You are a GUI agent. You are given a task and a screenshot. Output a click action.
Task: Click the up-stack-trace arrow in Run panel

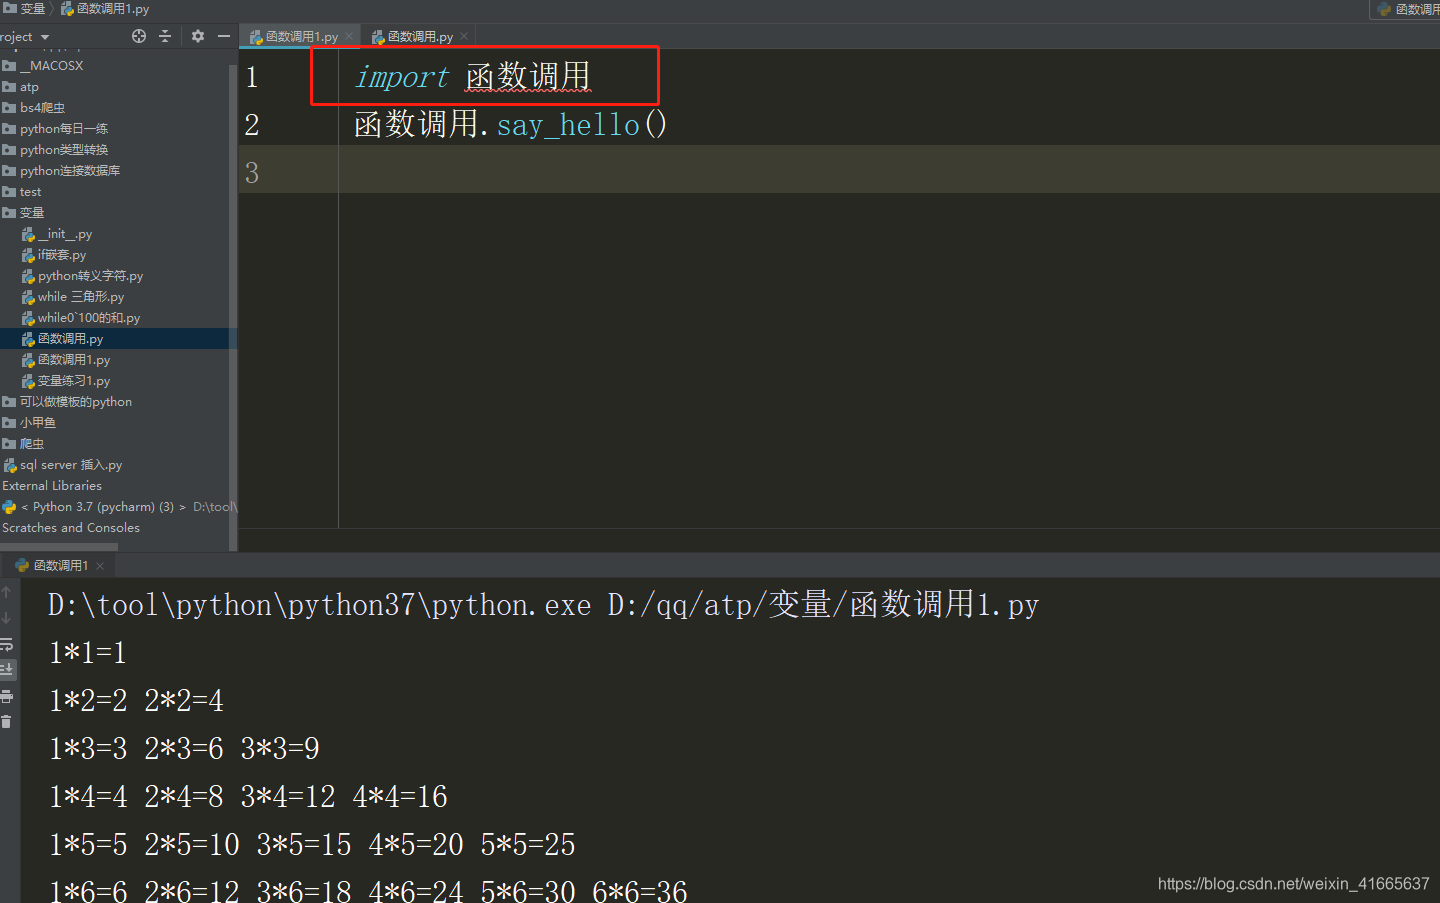(7, 592)
